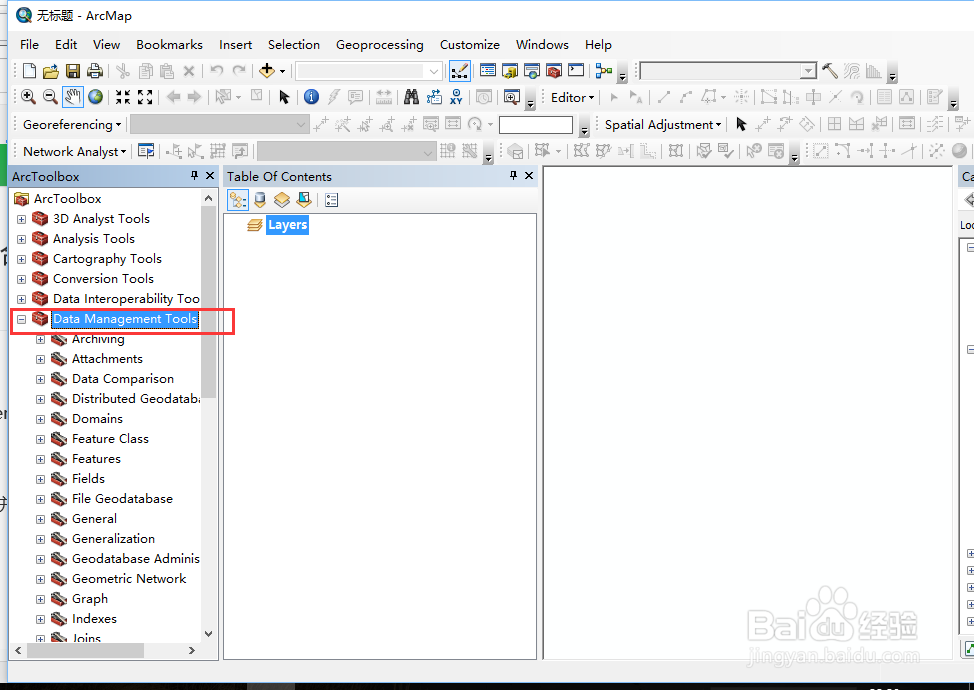Select the Zoom In tool
974x690 pixels.
(x=28, y=97)
